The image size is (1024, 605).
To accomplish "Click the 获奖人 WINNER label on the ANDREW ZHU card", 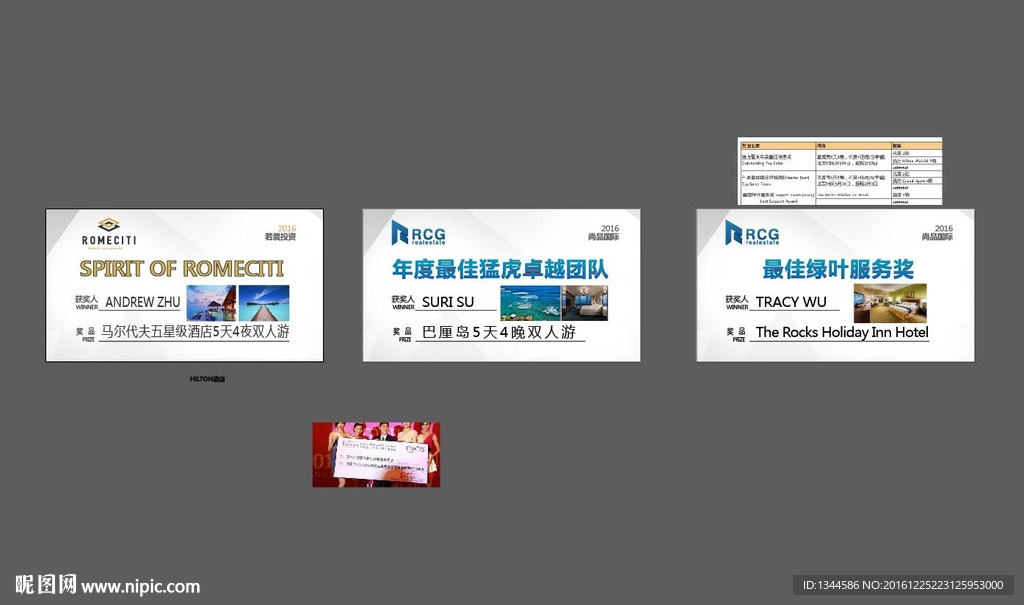I will [x=86, y=302].
